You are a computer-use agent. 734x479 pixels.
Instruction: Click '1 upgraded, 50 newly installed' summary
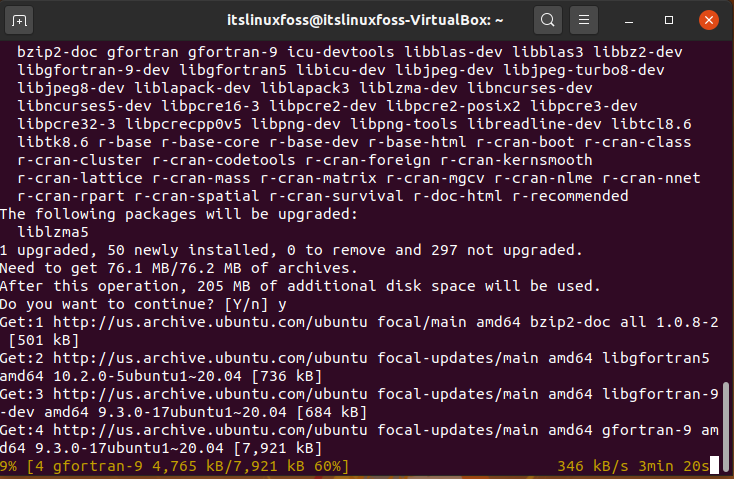coord(139,250)
